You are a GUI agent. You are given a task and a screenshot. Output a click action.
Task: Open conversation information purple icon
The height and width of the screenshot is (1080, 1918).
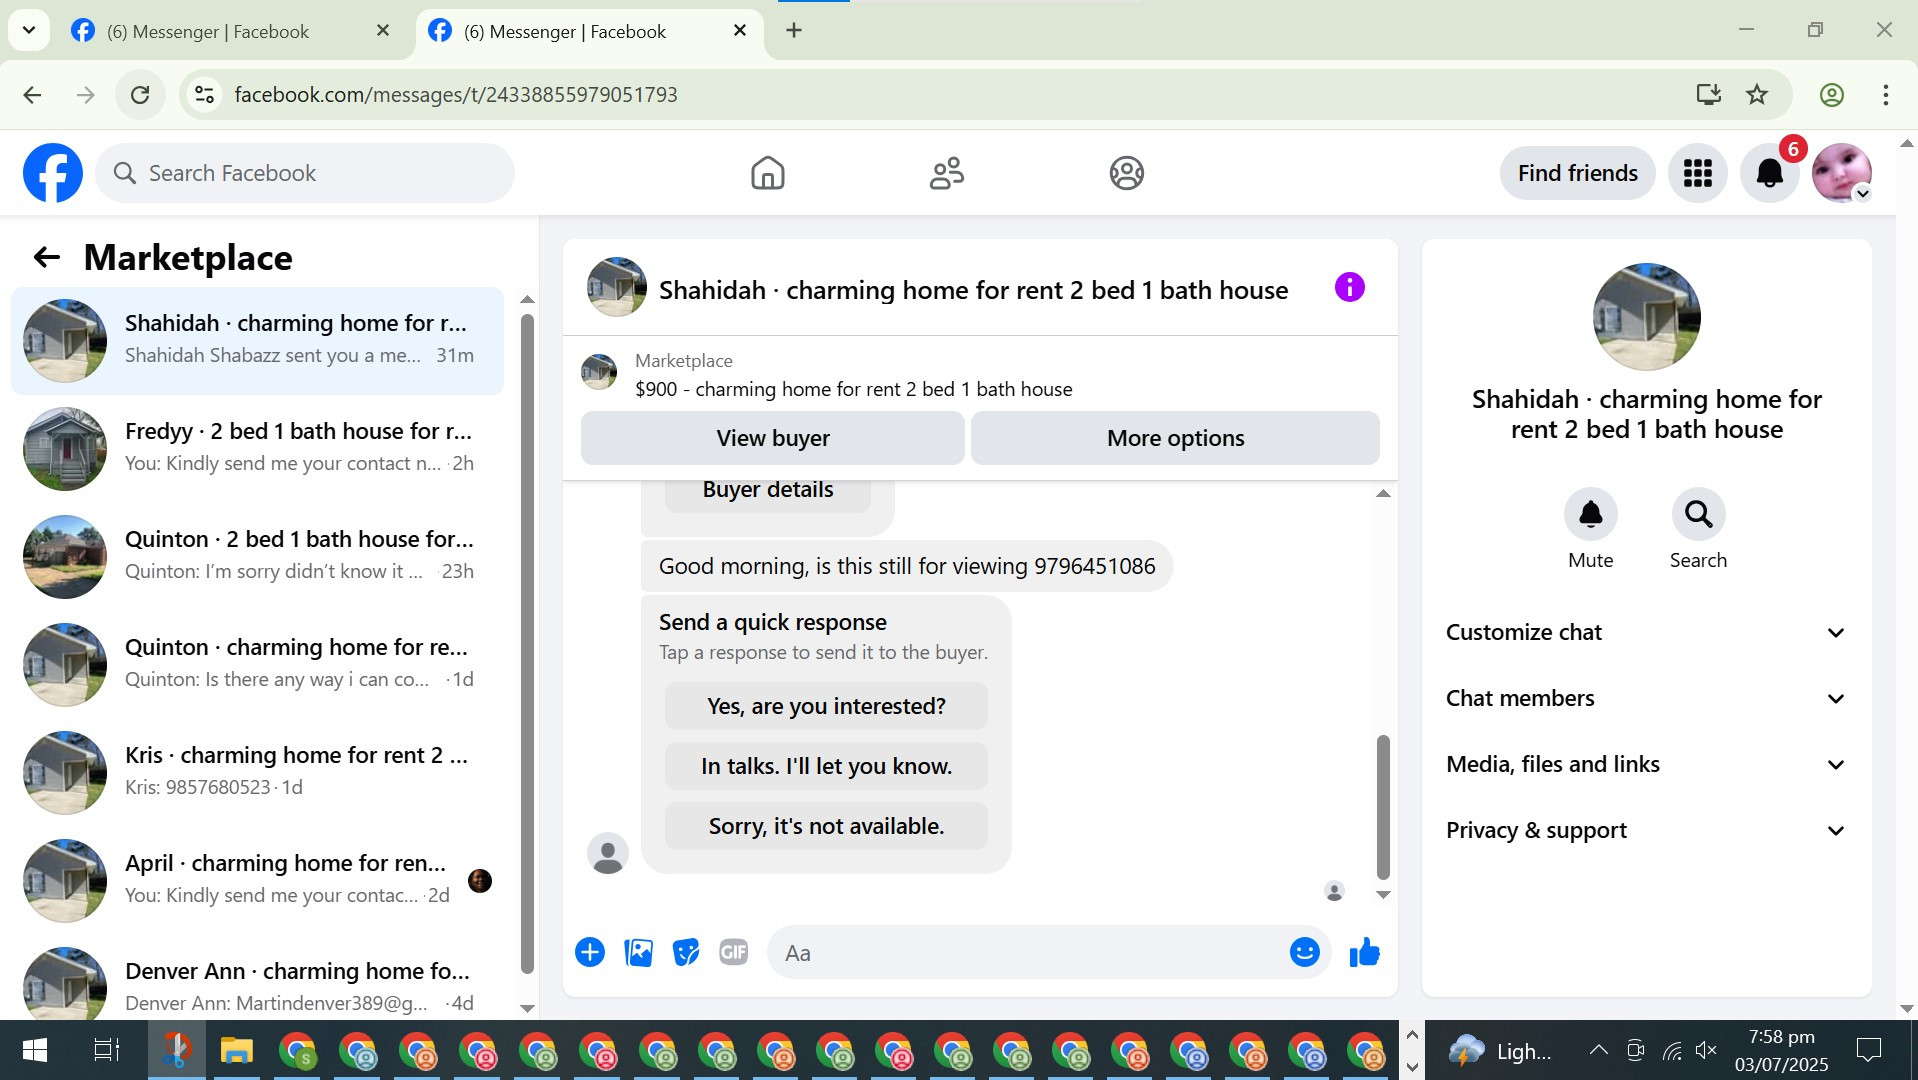[1349, 288]
